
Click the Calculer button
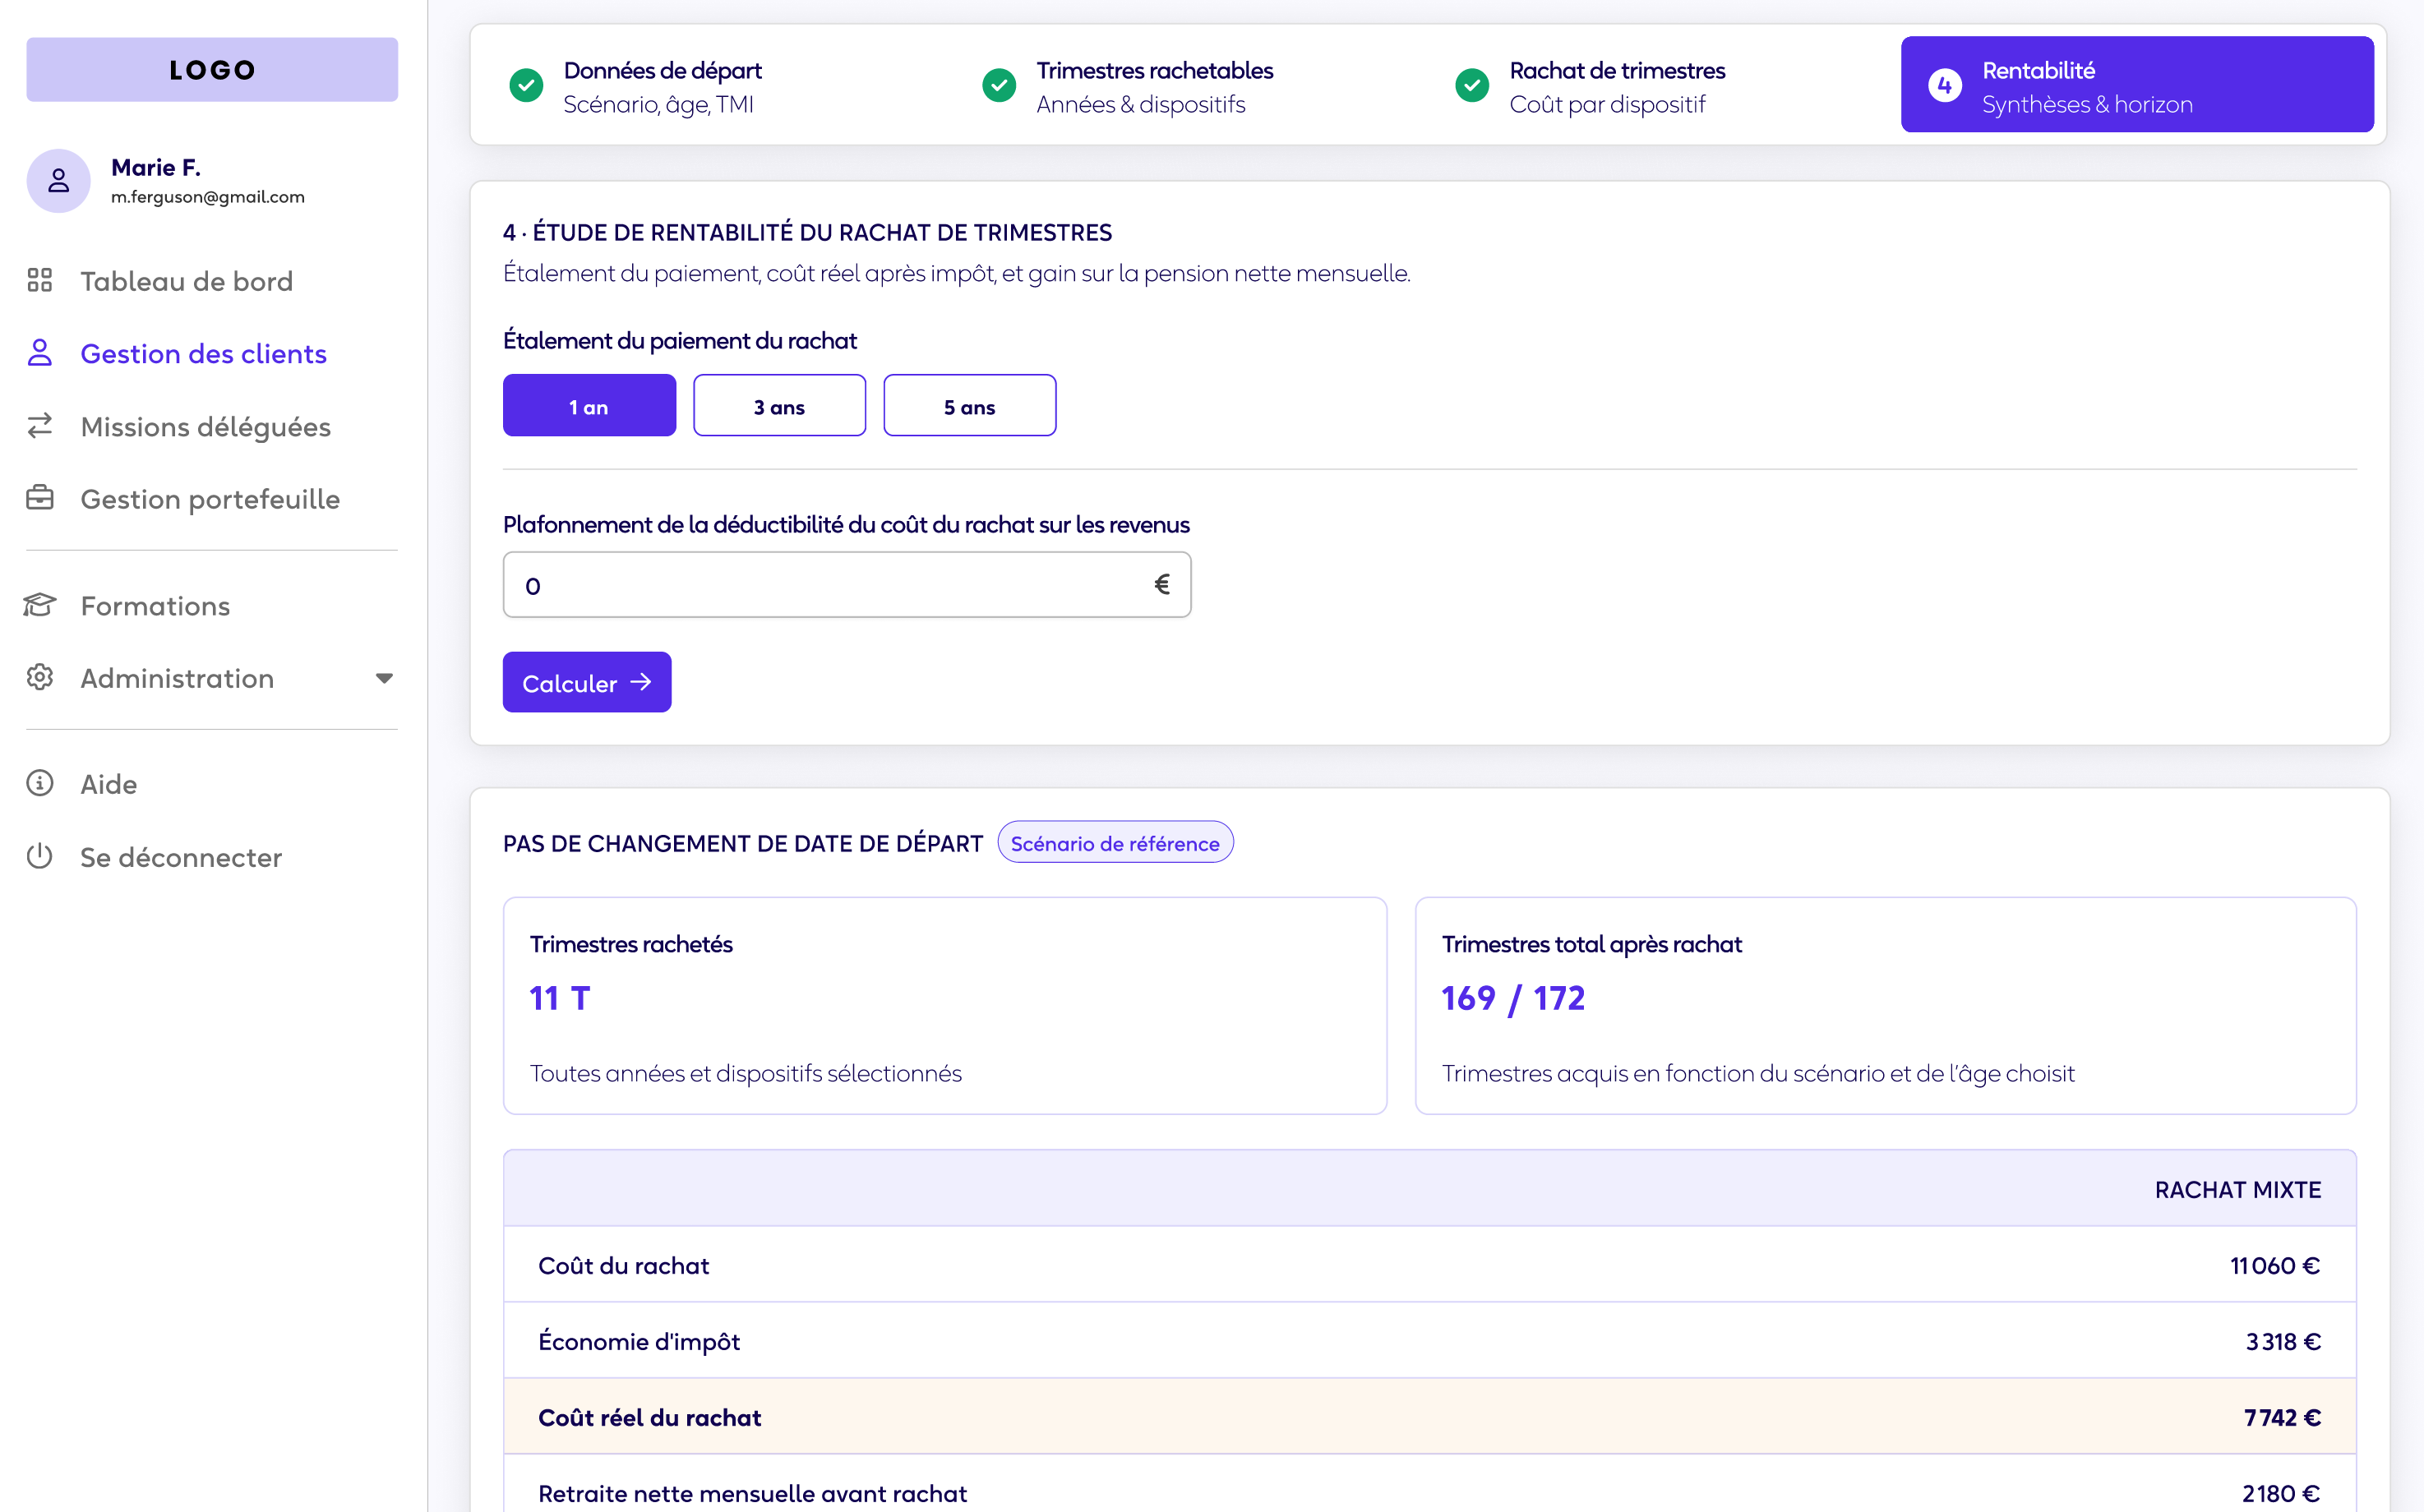pyautogui.click(x=587, y=683)
